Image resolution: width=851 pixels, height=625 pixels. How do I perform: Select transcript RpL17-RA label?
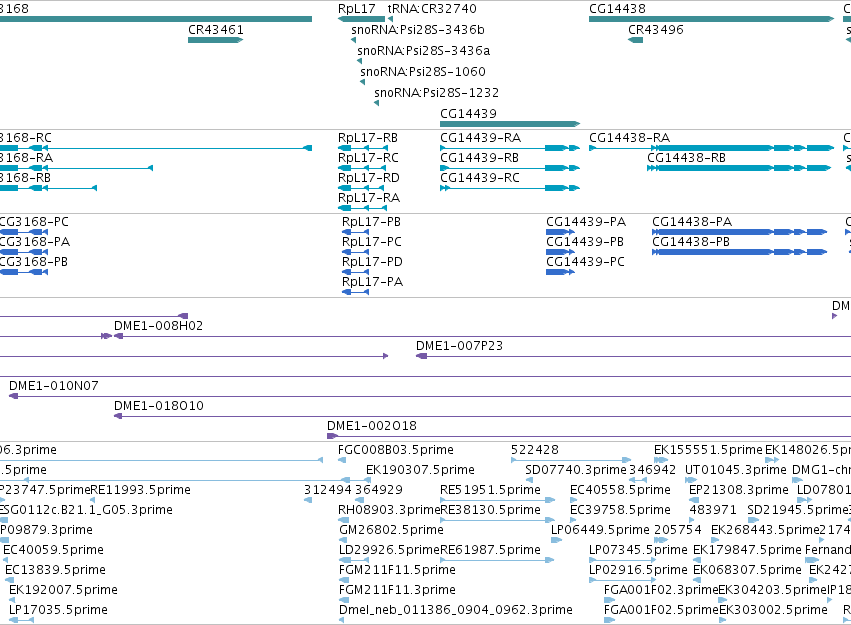tap(369, 198)
